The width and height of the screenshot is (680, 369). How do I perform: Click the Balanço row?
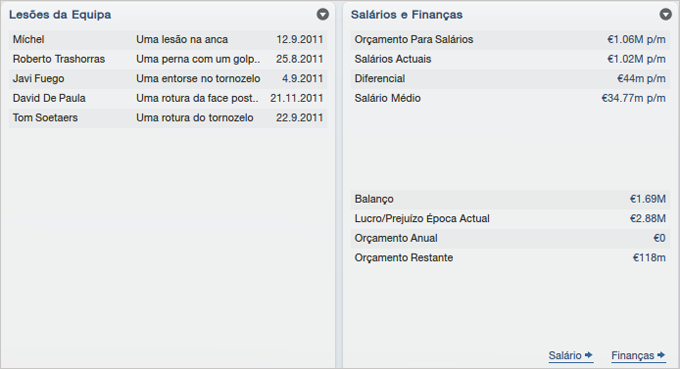[x=510, y=199]
